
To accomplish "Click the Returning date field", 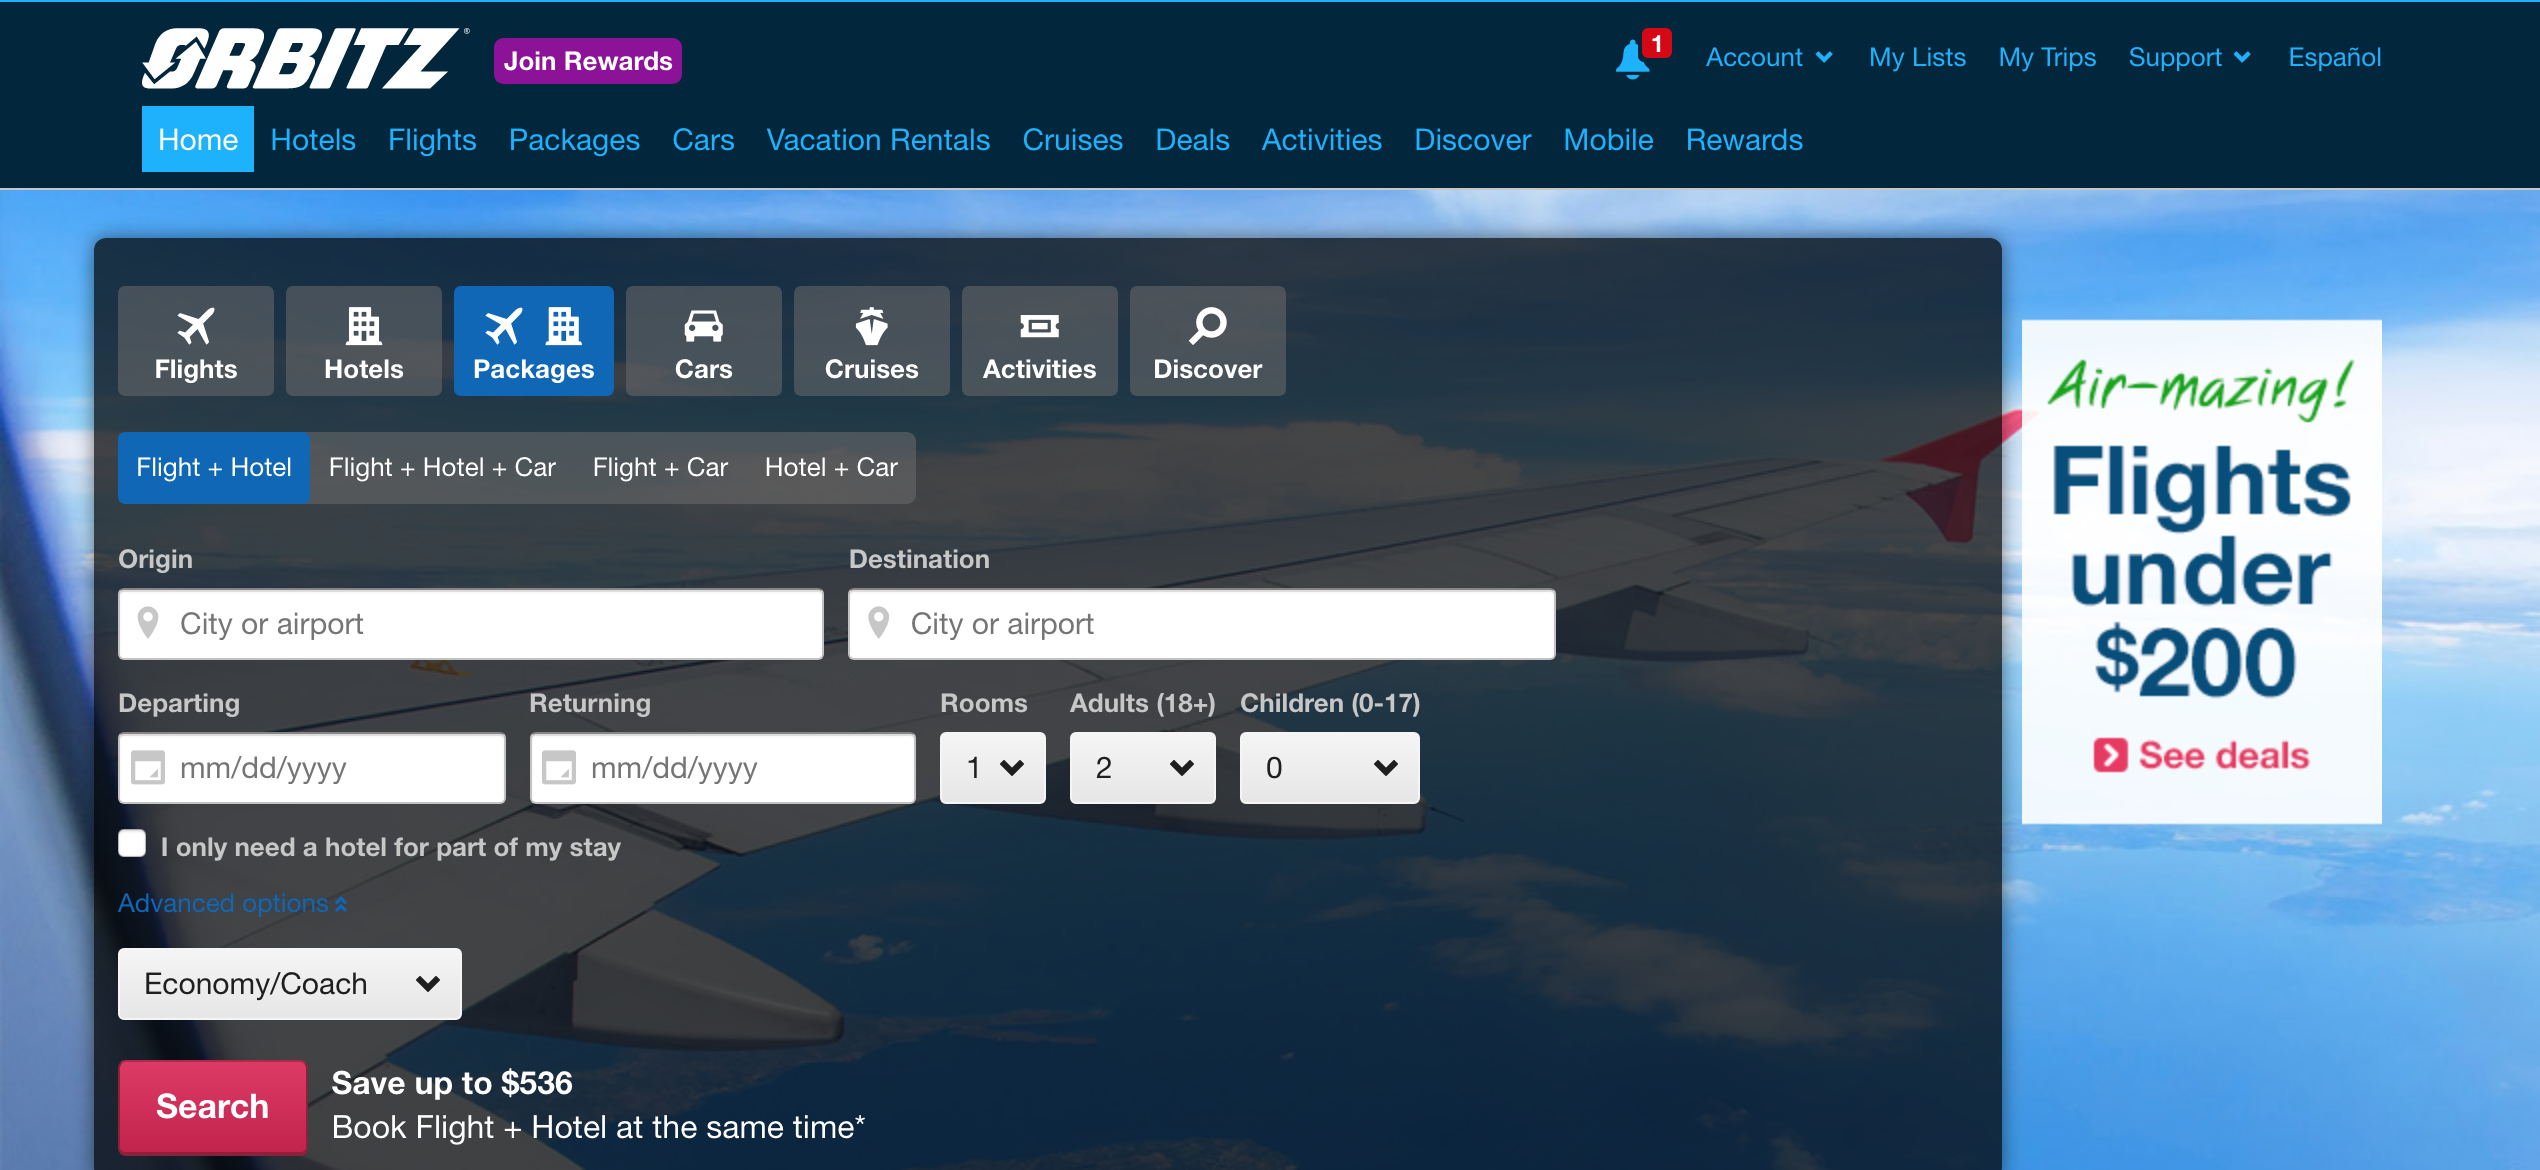I will pyautogui.click(x=723, y=768).
